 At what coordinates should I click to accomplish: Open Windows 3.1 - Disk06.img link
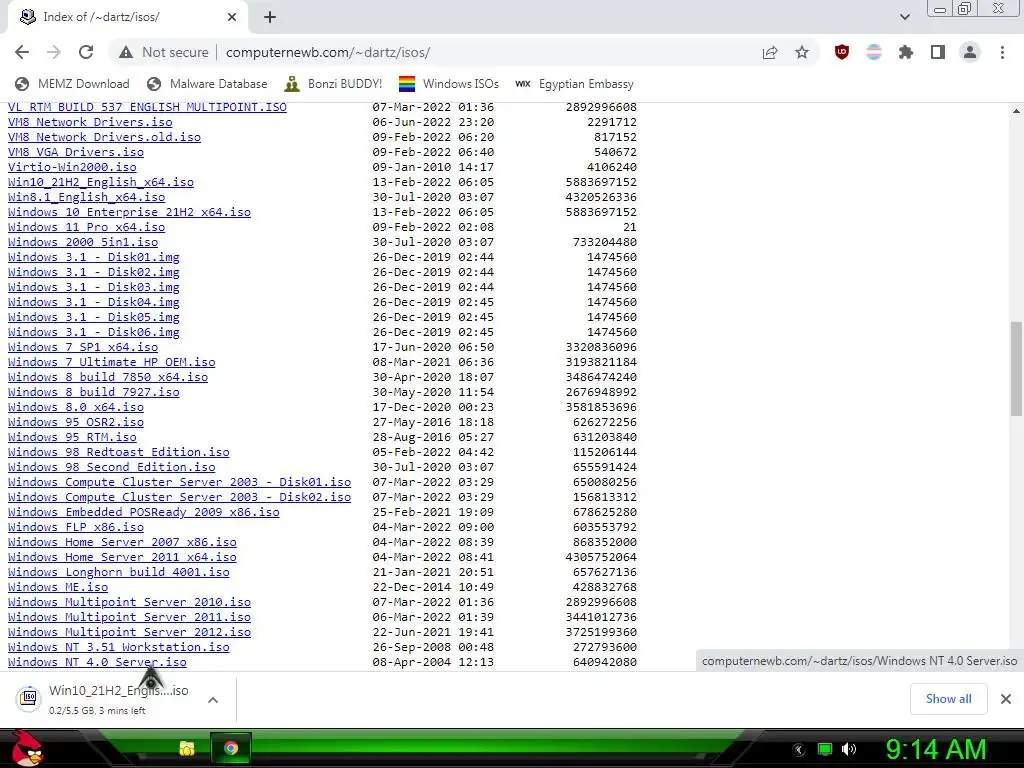(x=93, y=332)
